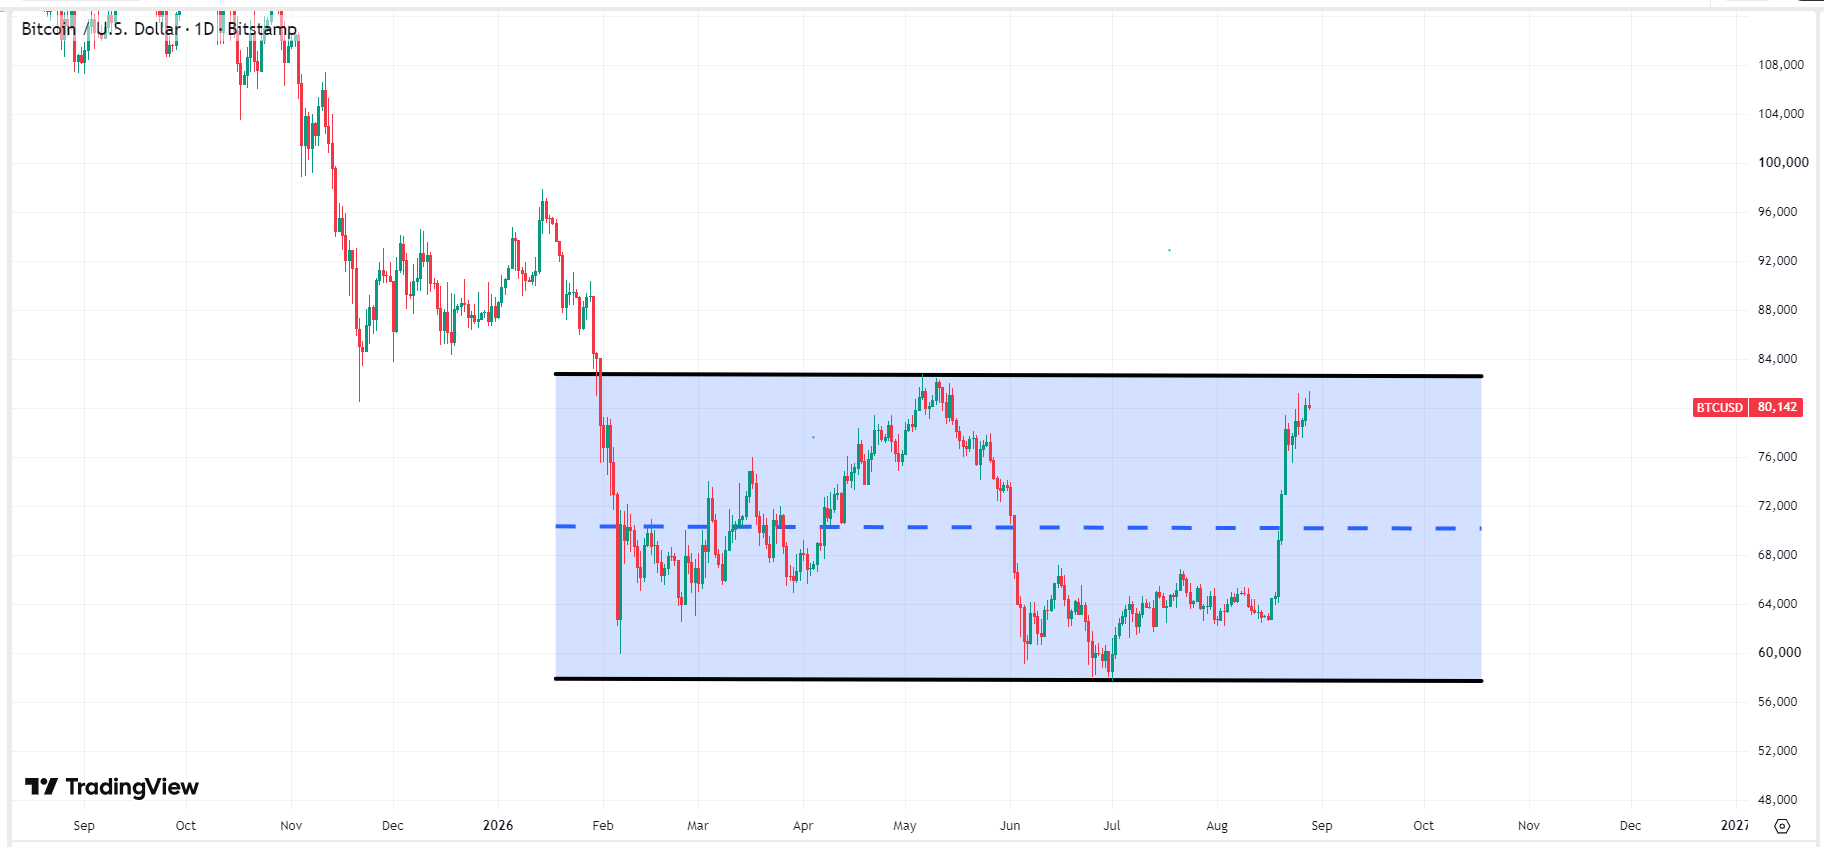Screen dimensions: 1824x847
Task: Click the Nov label under the 2025 candles
Action: [x=291, y=825]
